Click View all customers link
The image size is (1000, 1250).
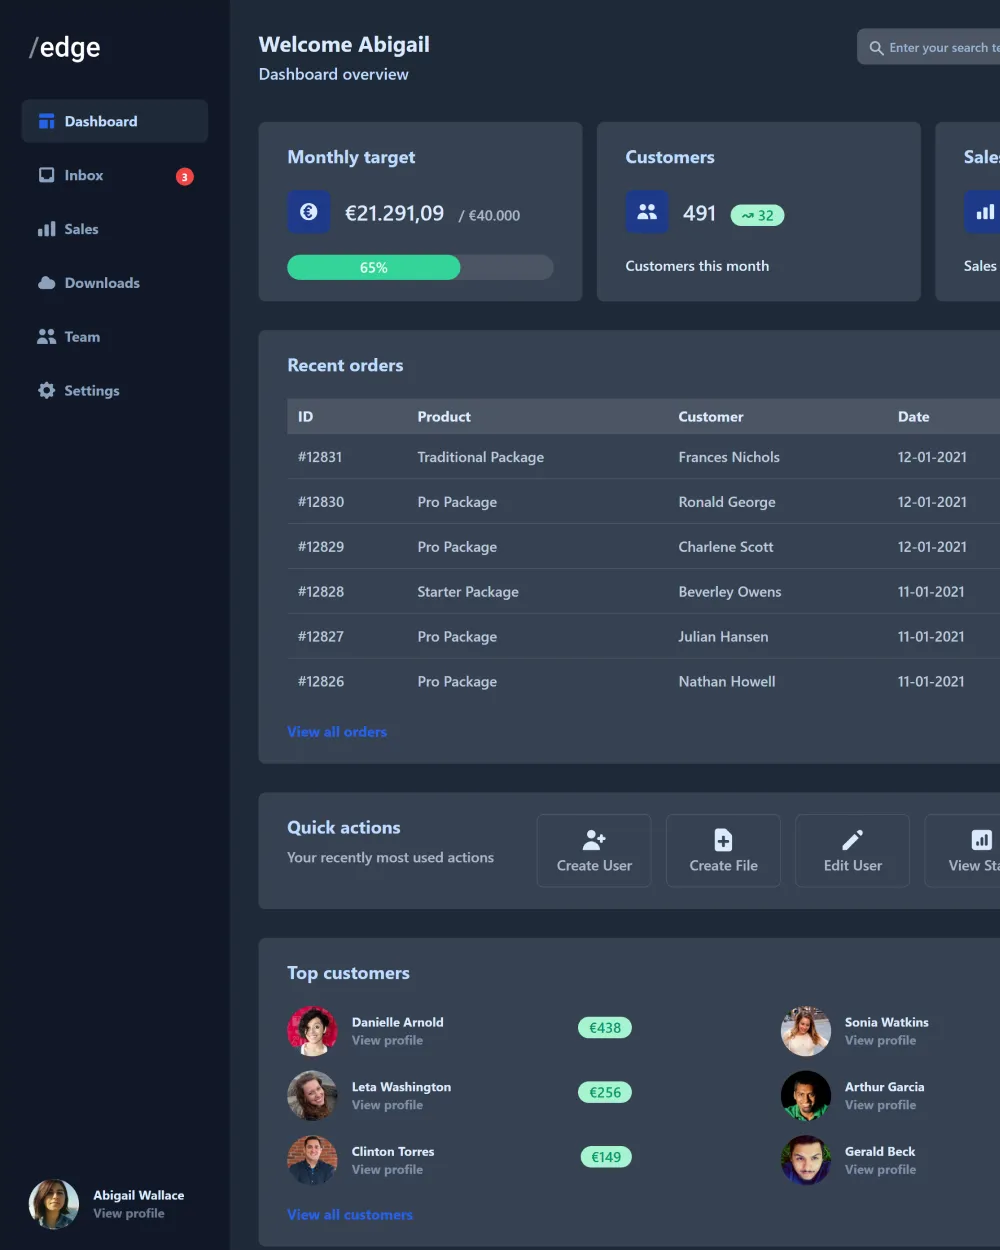350,1215
